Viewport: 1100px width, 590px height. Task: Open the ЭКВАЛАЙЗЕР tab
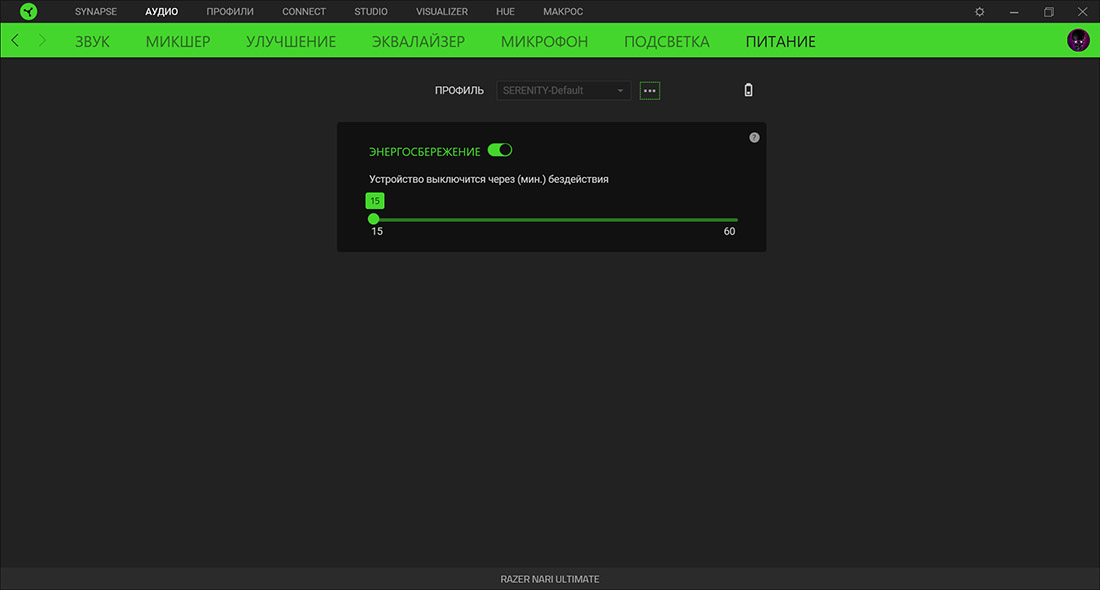click(x=418, y=42)
